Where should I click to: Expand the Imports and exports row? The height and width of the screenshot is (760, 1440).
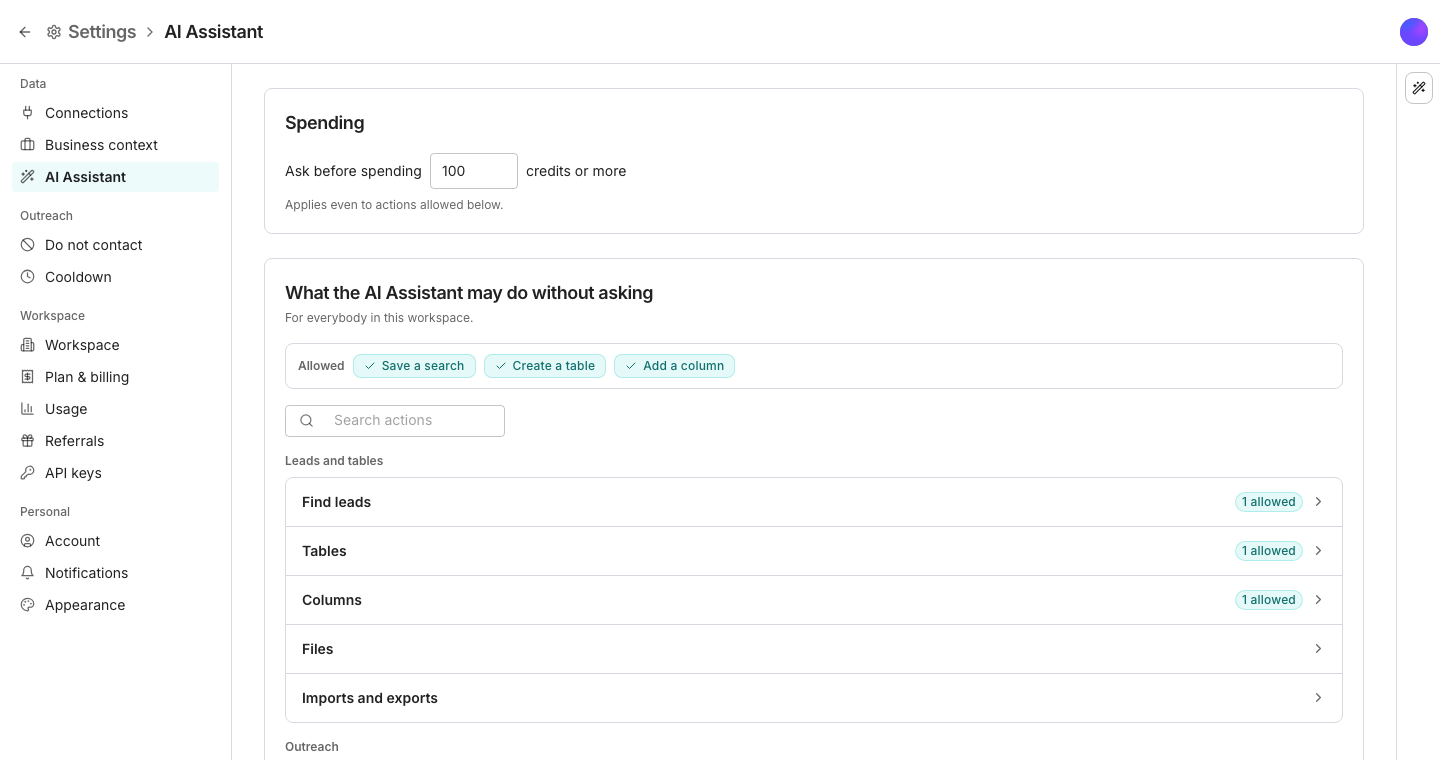pos(814,698)
